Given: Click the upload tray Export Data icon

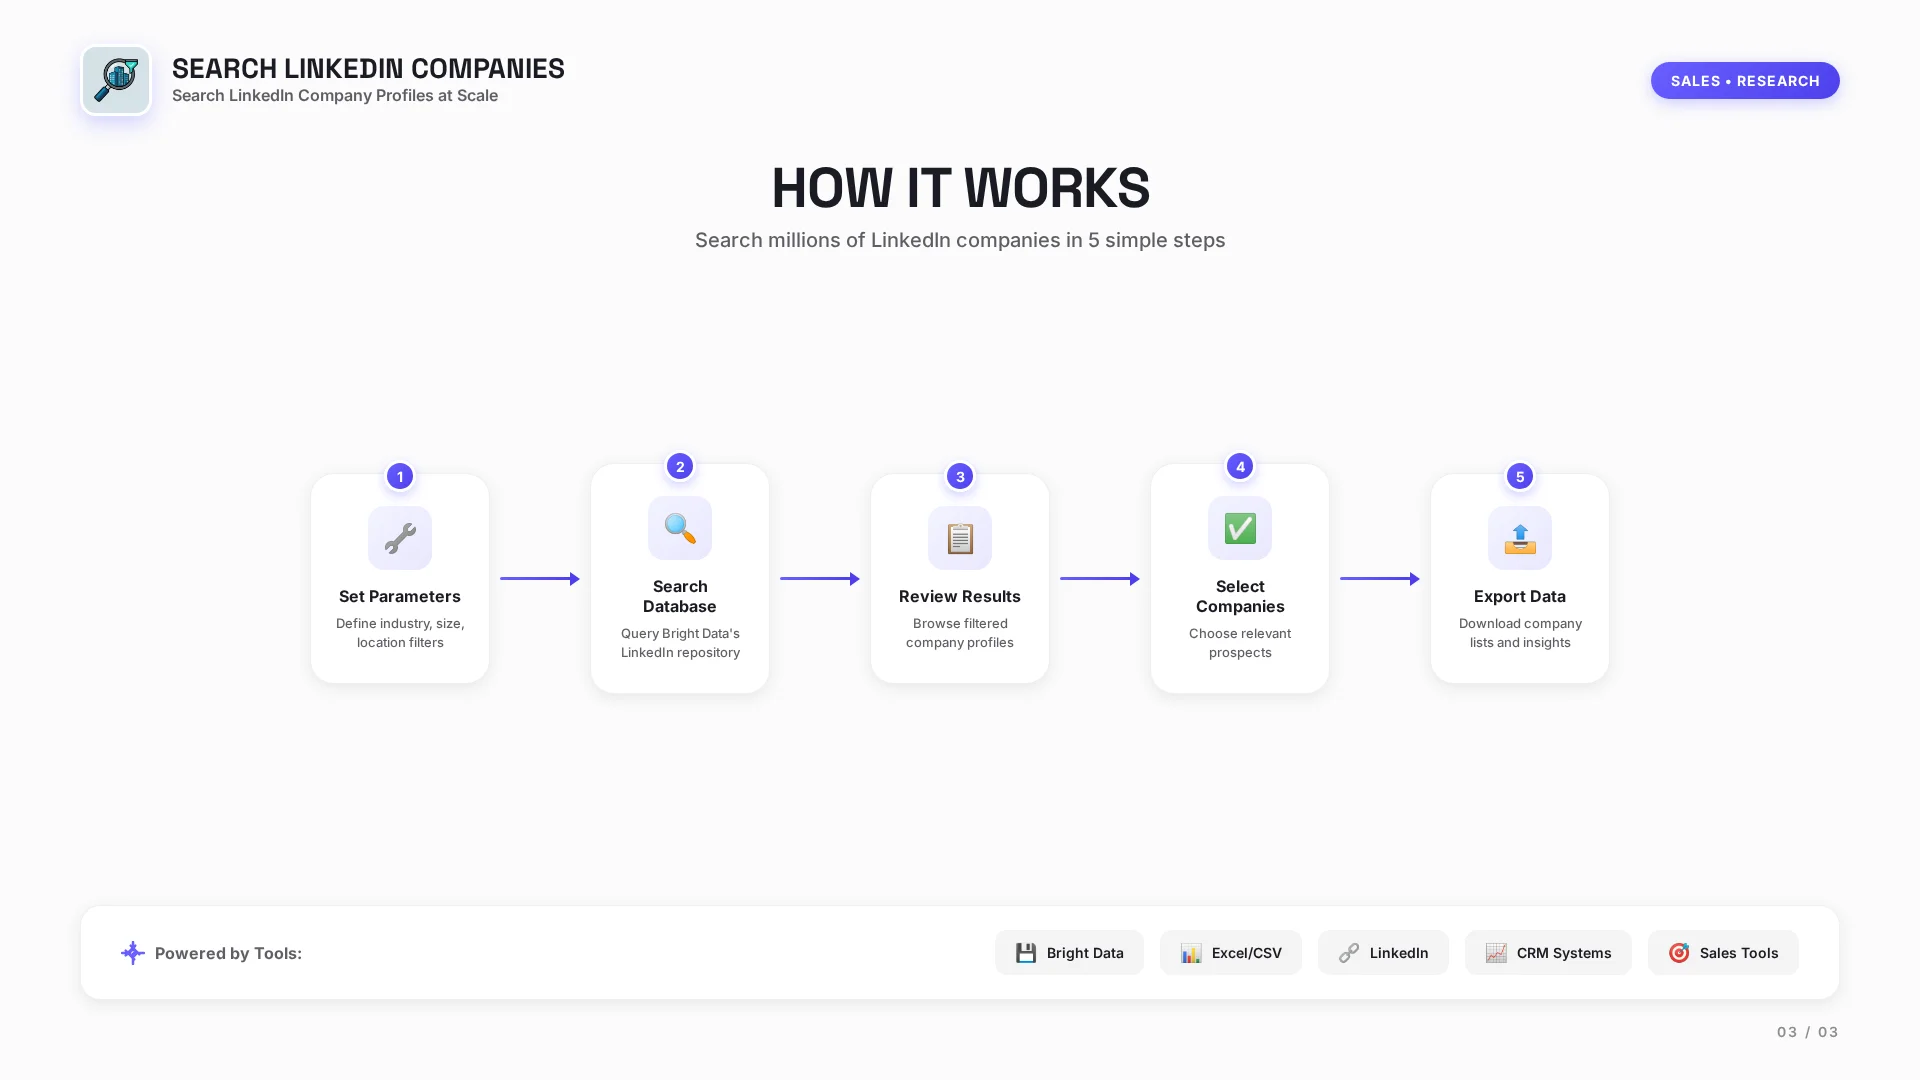Looking at the screenshot, I should tap(1520, 538).
